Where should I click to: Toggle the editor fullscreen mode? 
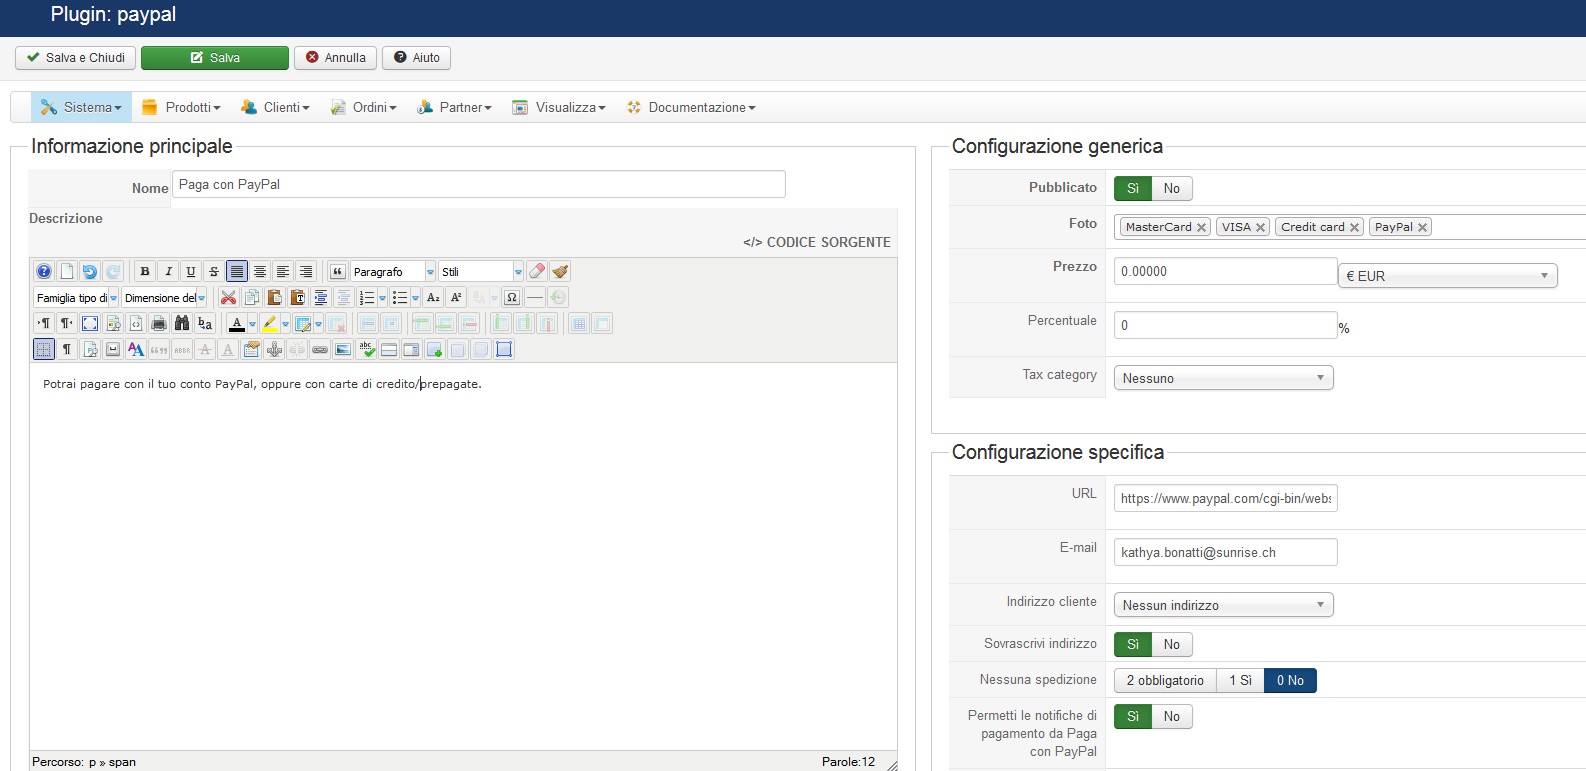pyautogui.click(x=90, y=323)
